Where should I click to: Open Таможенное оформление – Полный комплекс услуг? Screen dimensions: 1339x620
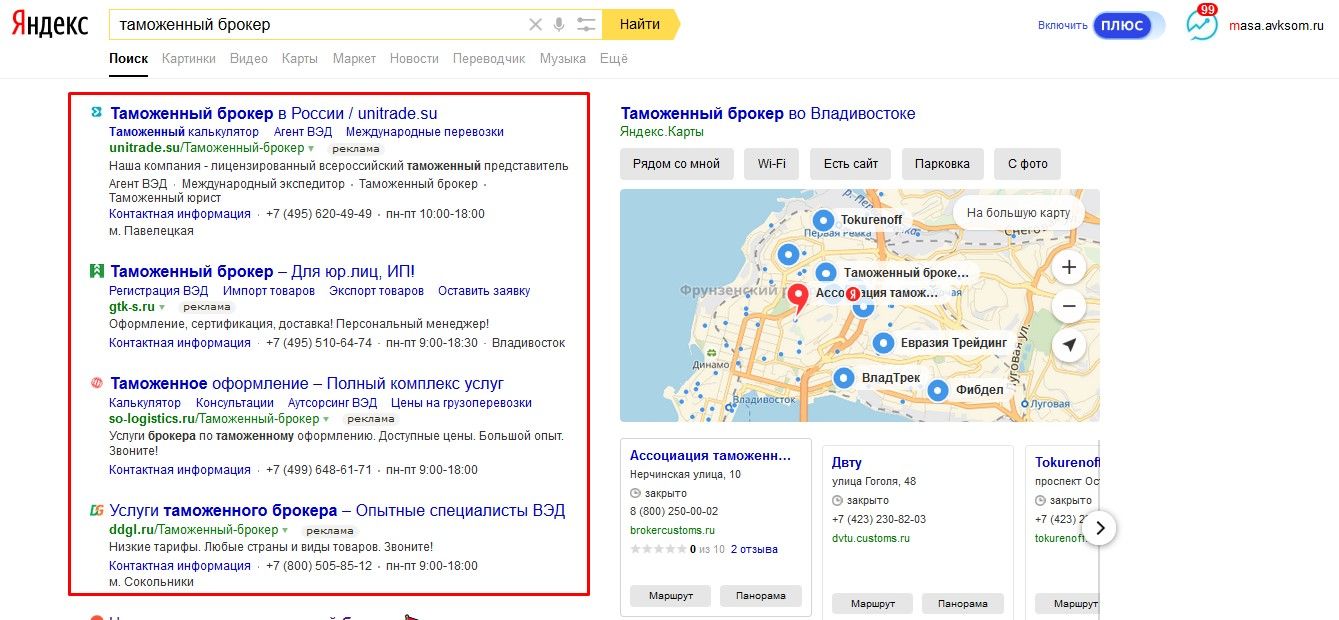coord(307,384)
